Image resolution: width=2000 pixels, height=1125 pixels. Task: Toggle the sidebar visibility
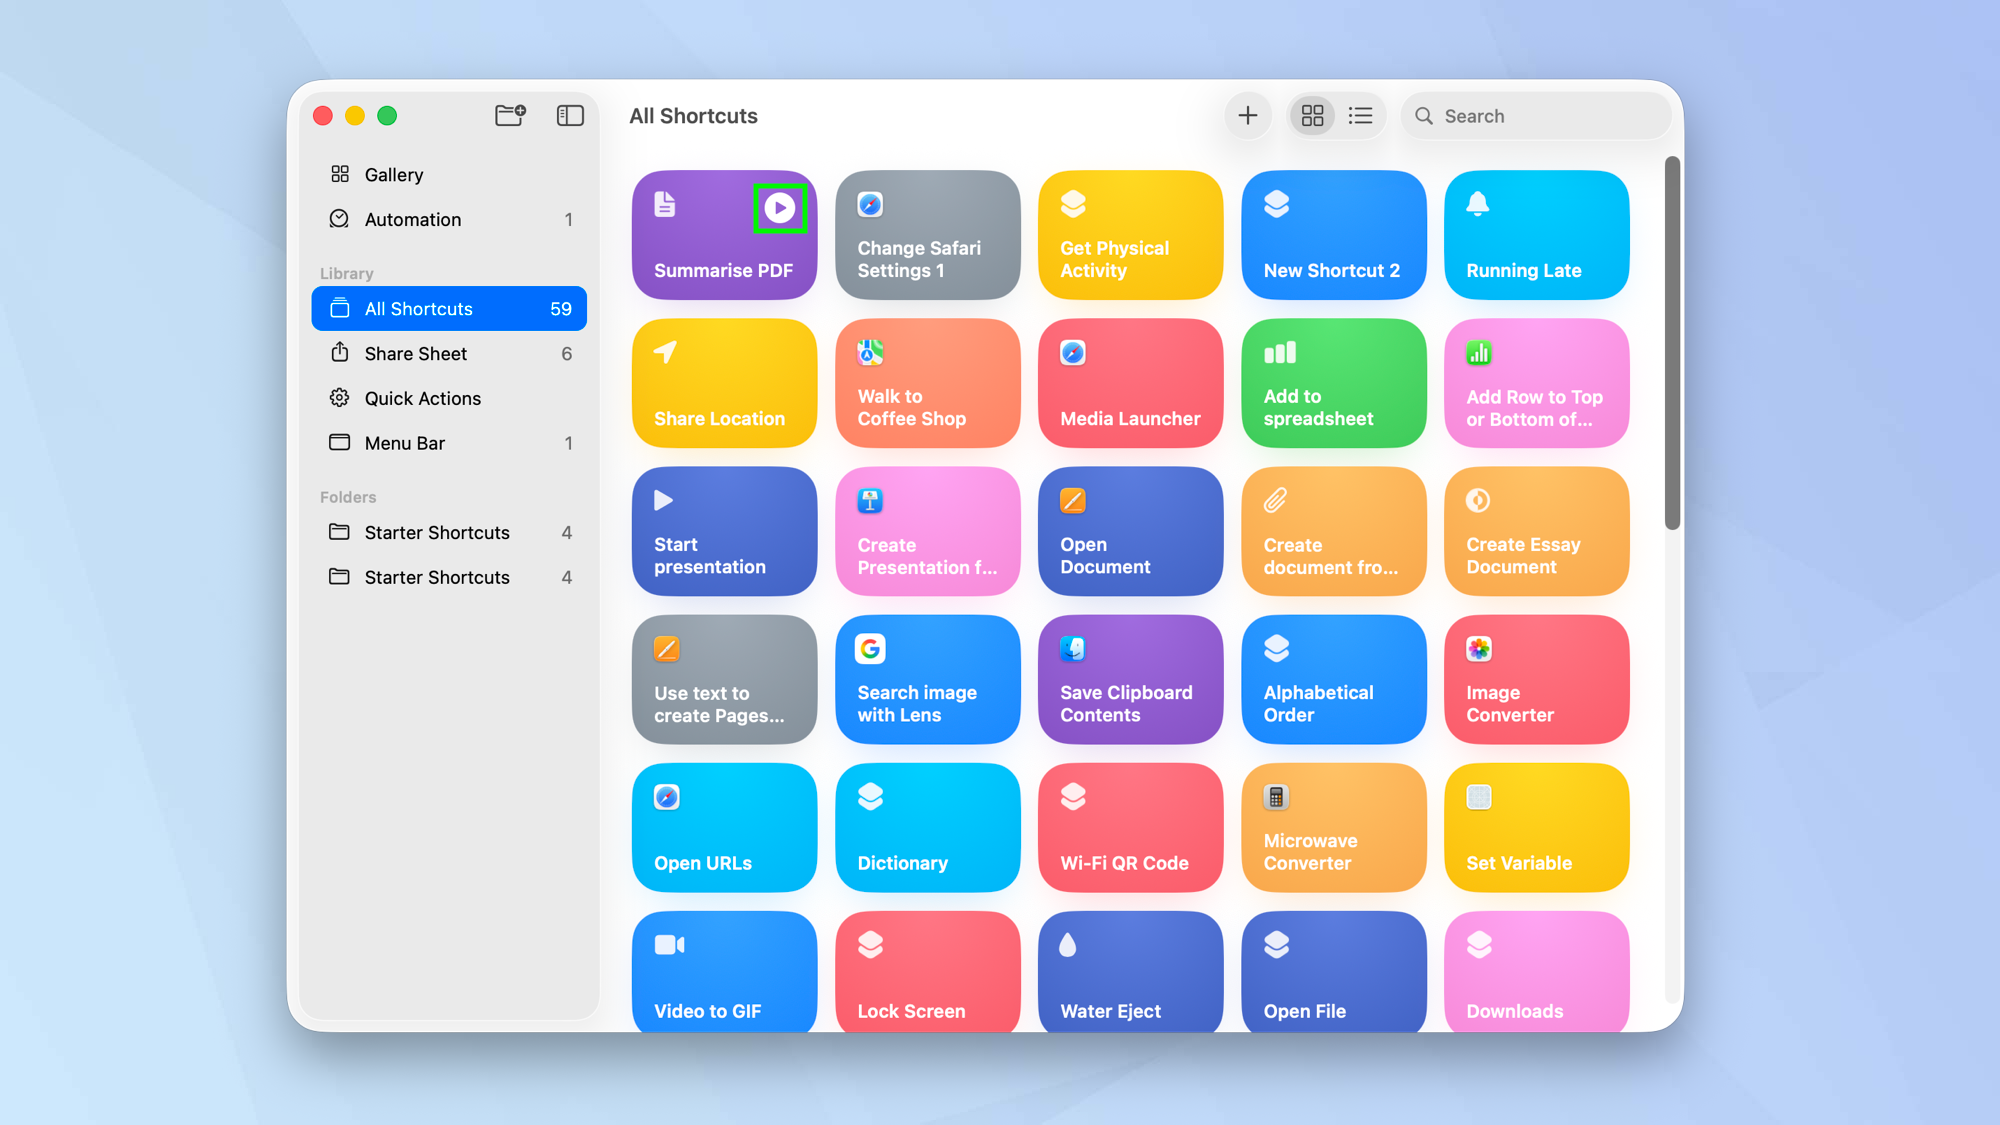click(x=569, y=115)
